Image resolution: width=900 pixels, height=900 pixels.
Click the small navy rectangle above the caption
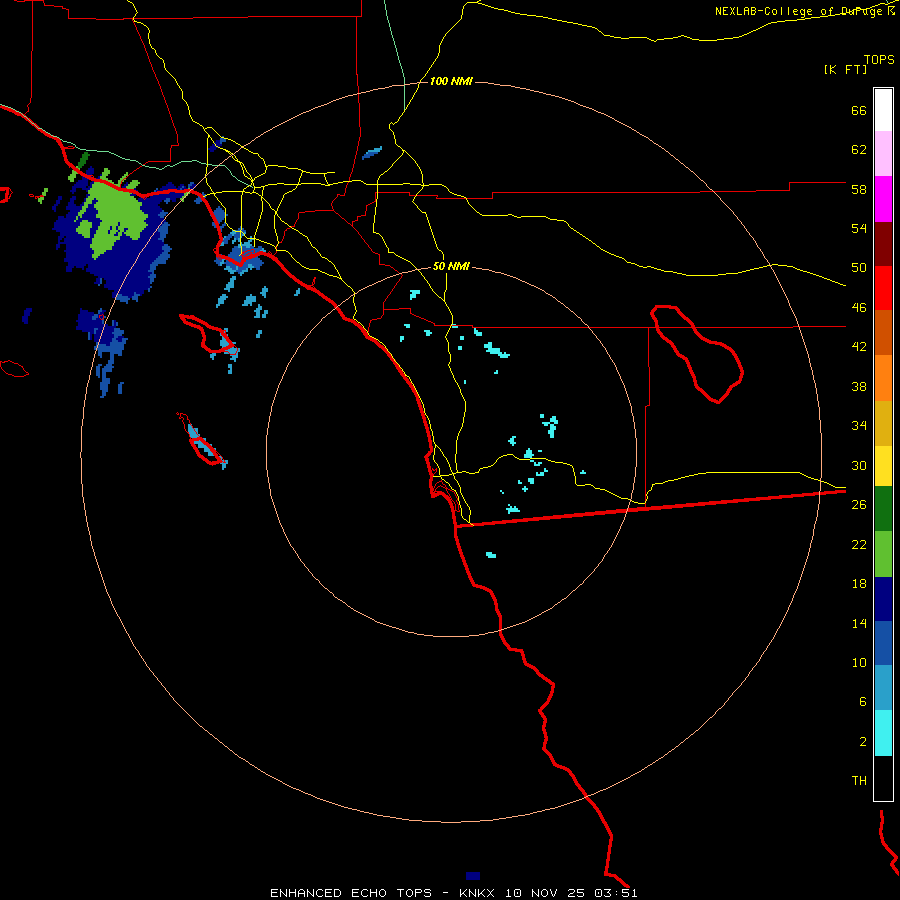[473, 876]
